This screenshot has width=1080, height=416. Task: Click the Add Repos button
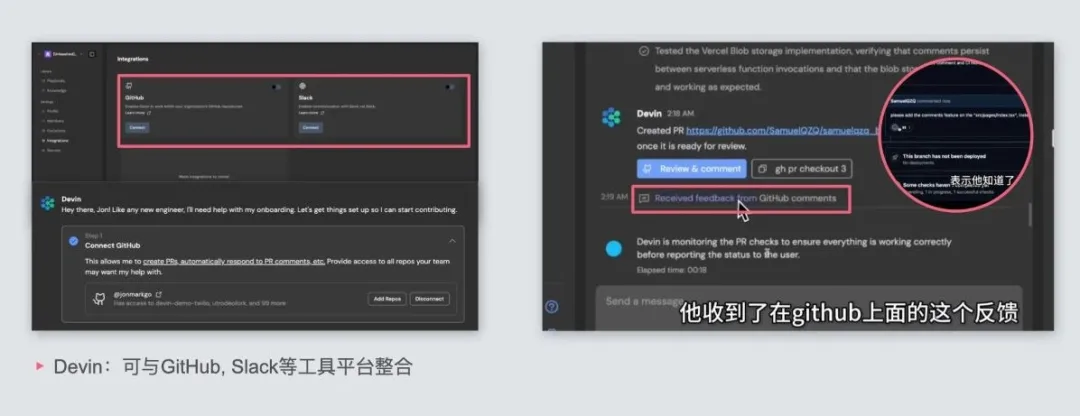387,299
